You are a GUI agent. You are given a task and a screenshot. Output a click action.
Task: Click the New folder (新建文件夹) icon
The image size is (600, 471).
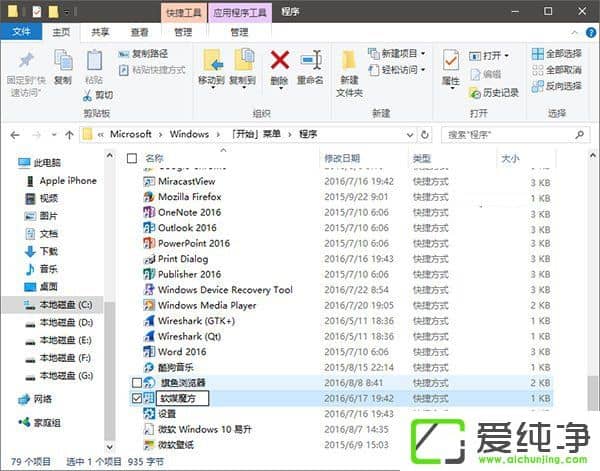point(349,60)
